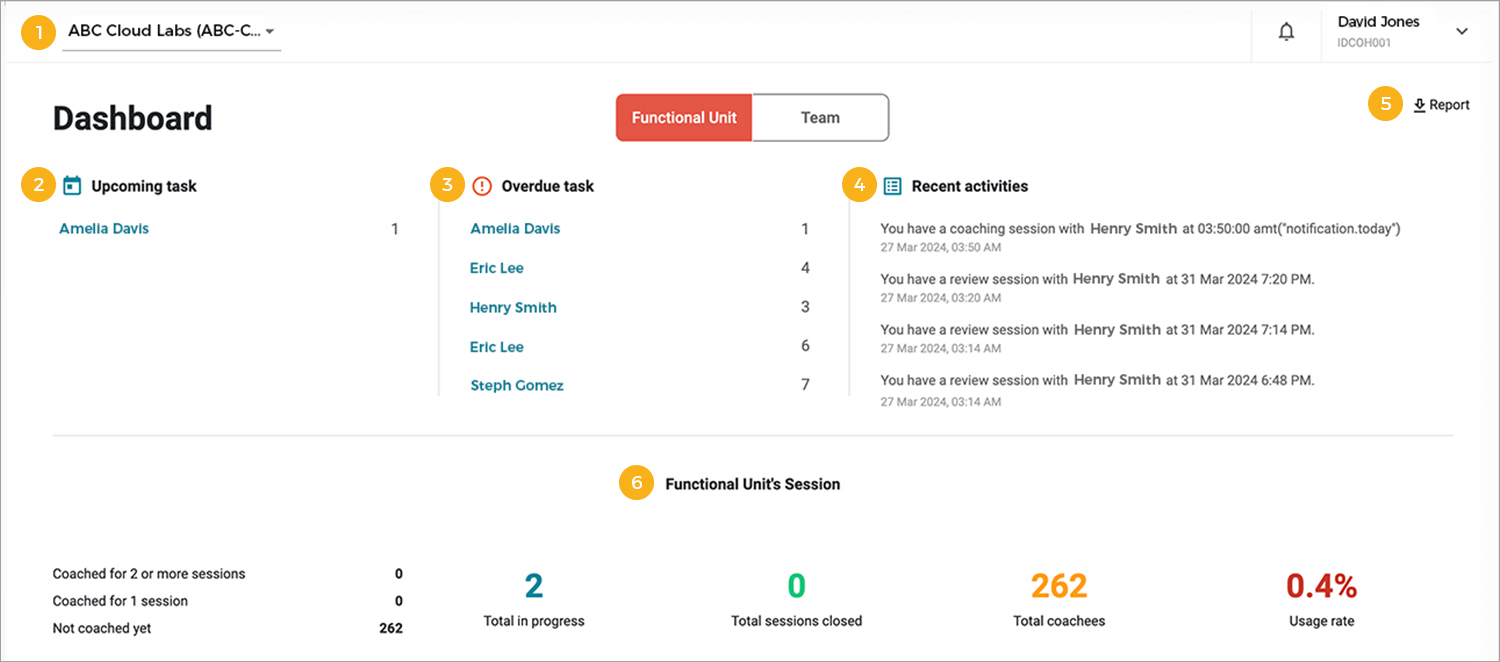Click the IDCOH001 user ID
Image resolution: width=1500 pixels, height=662 pixels.
coord(1364,43)
